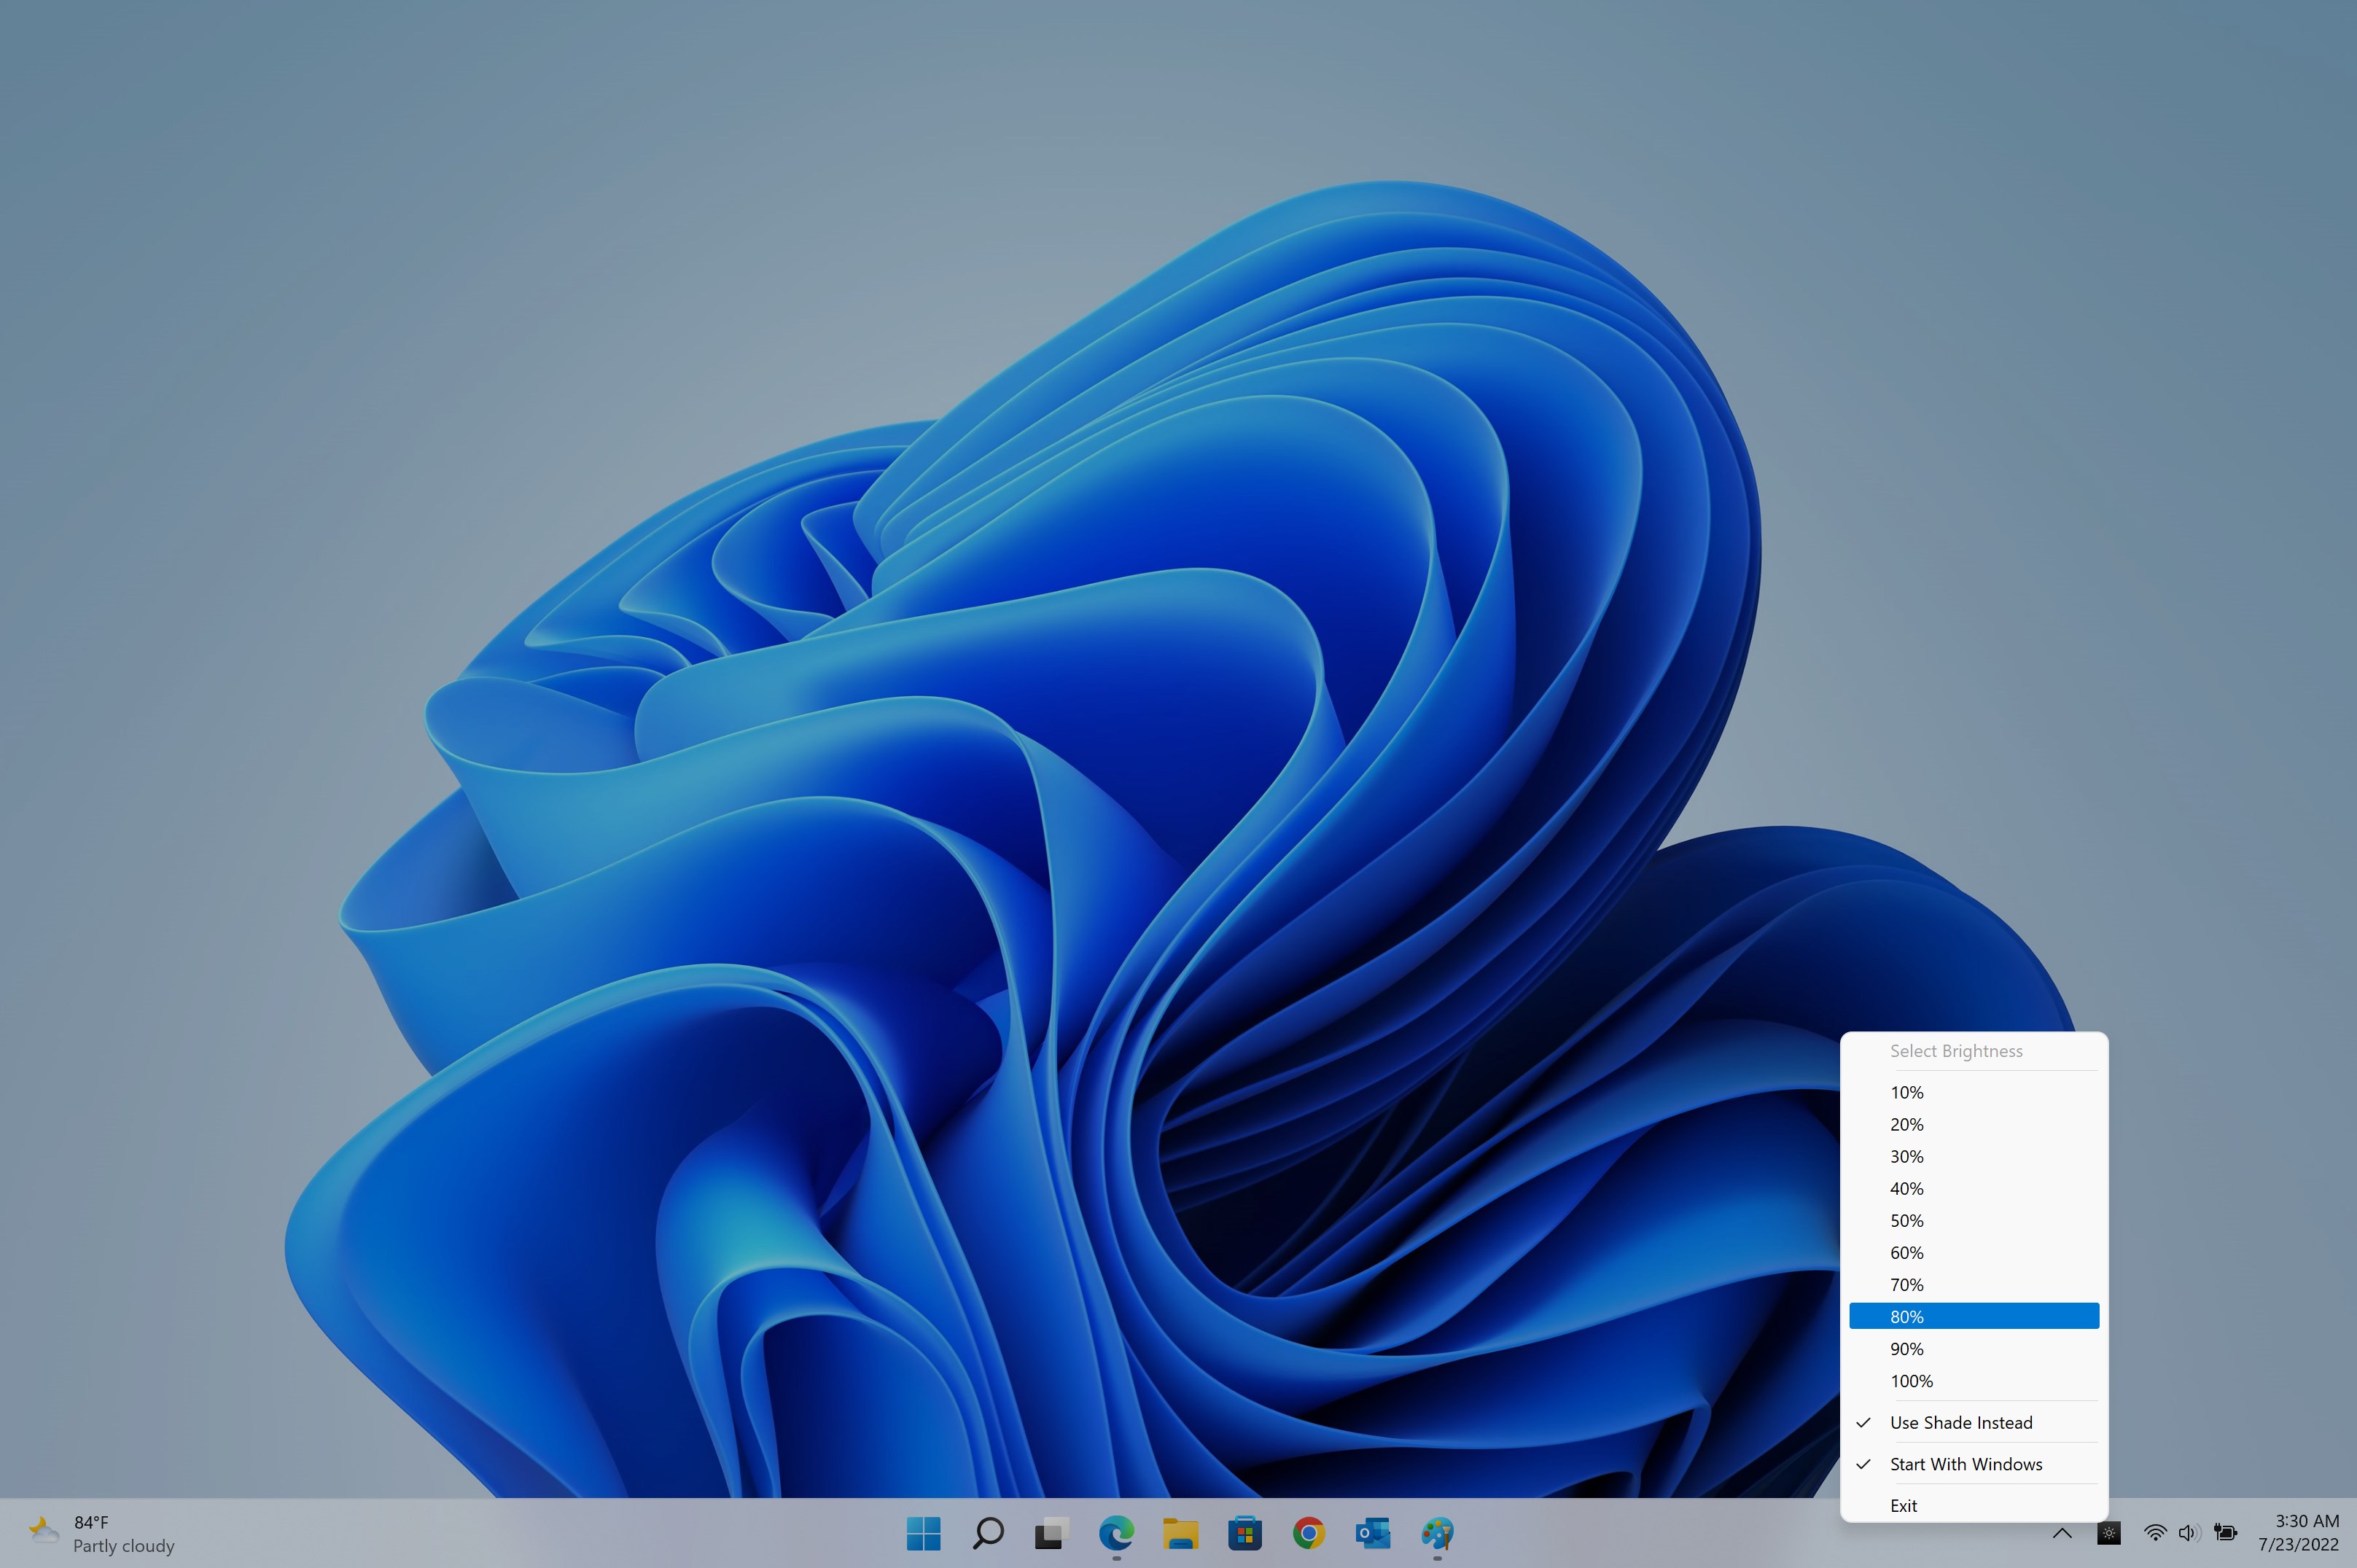Set brightness to 50%
The height and width of the screenshot is (1568, 2357).
(1906, 1220)
